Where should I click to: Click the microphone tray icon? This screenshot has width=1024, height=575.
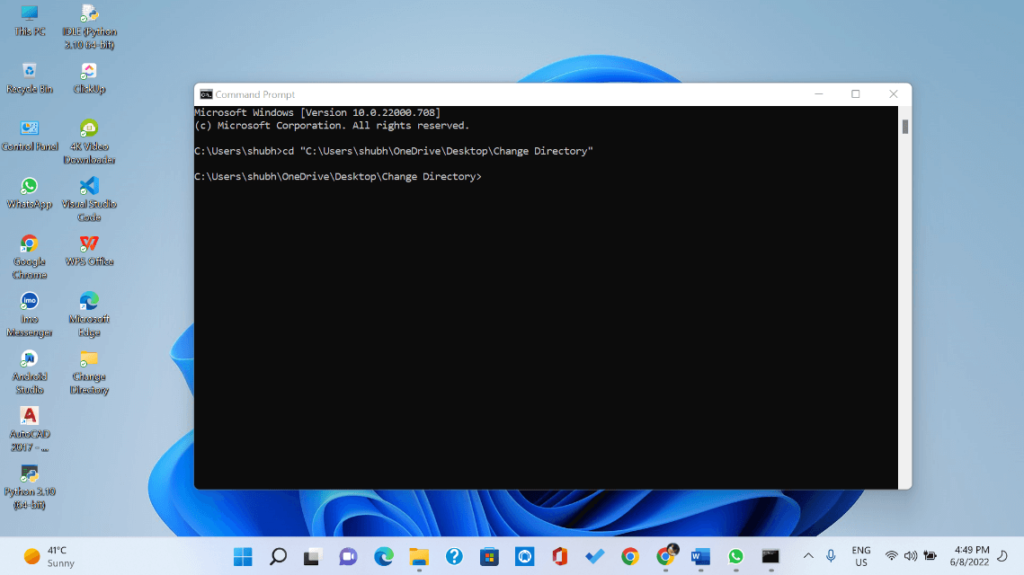click(831, 556)
